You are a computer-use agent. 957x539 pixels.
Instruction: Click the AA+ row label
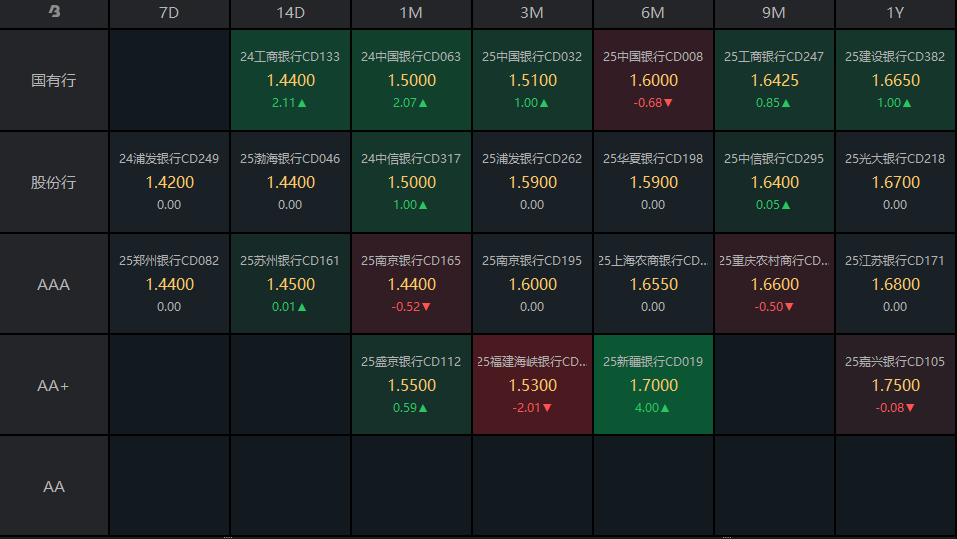[x=54, y=385]
